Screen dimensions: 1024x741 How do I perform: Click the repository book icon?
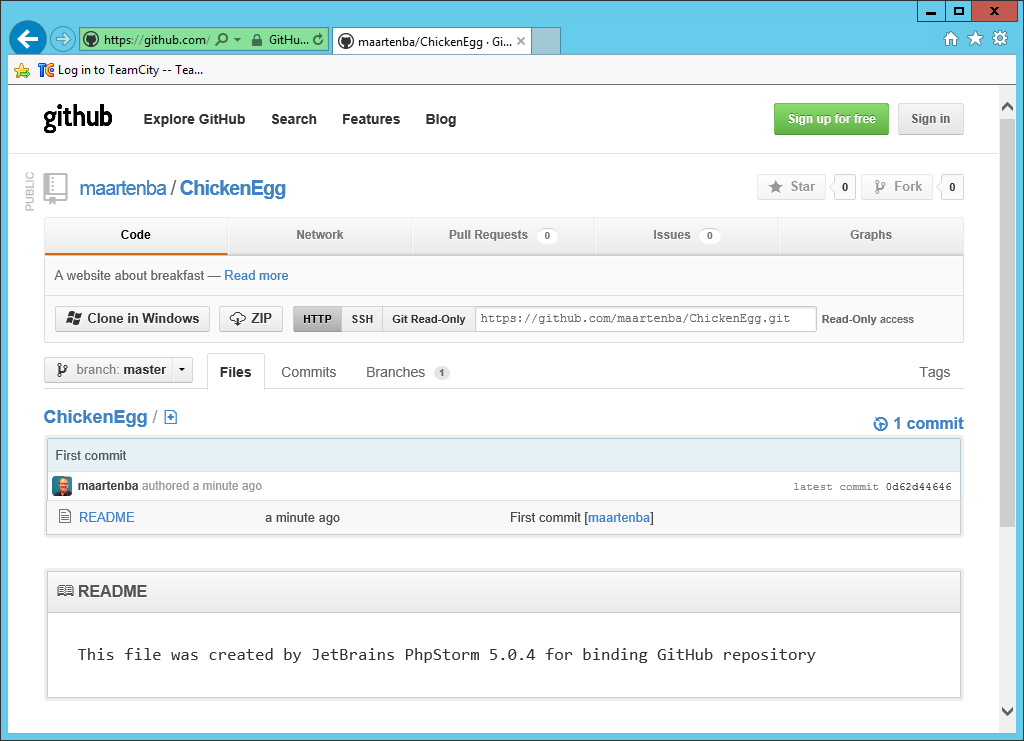56,188
